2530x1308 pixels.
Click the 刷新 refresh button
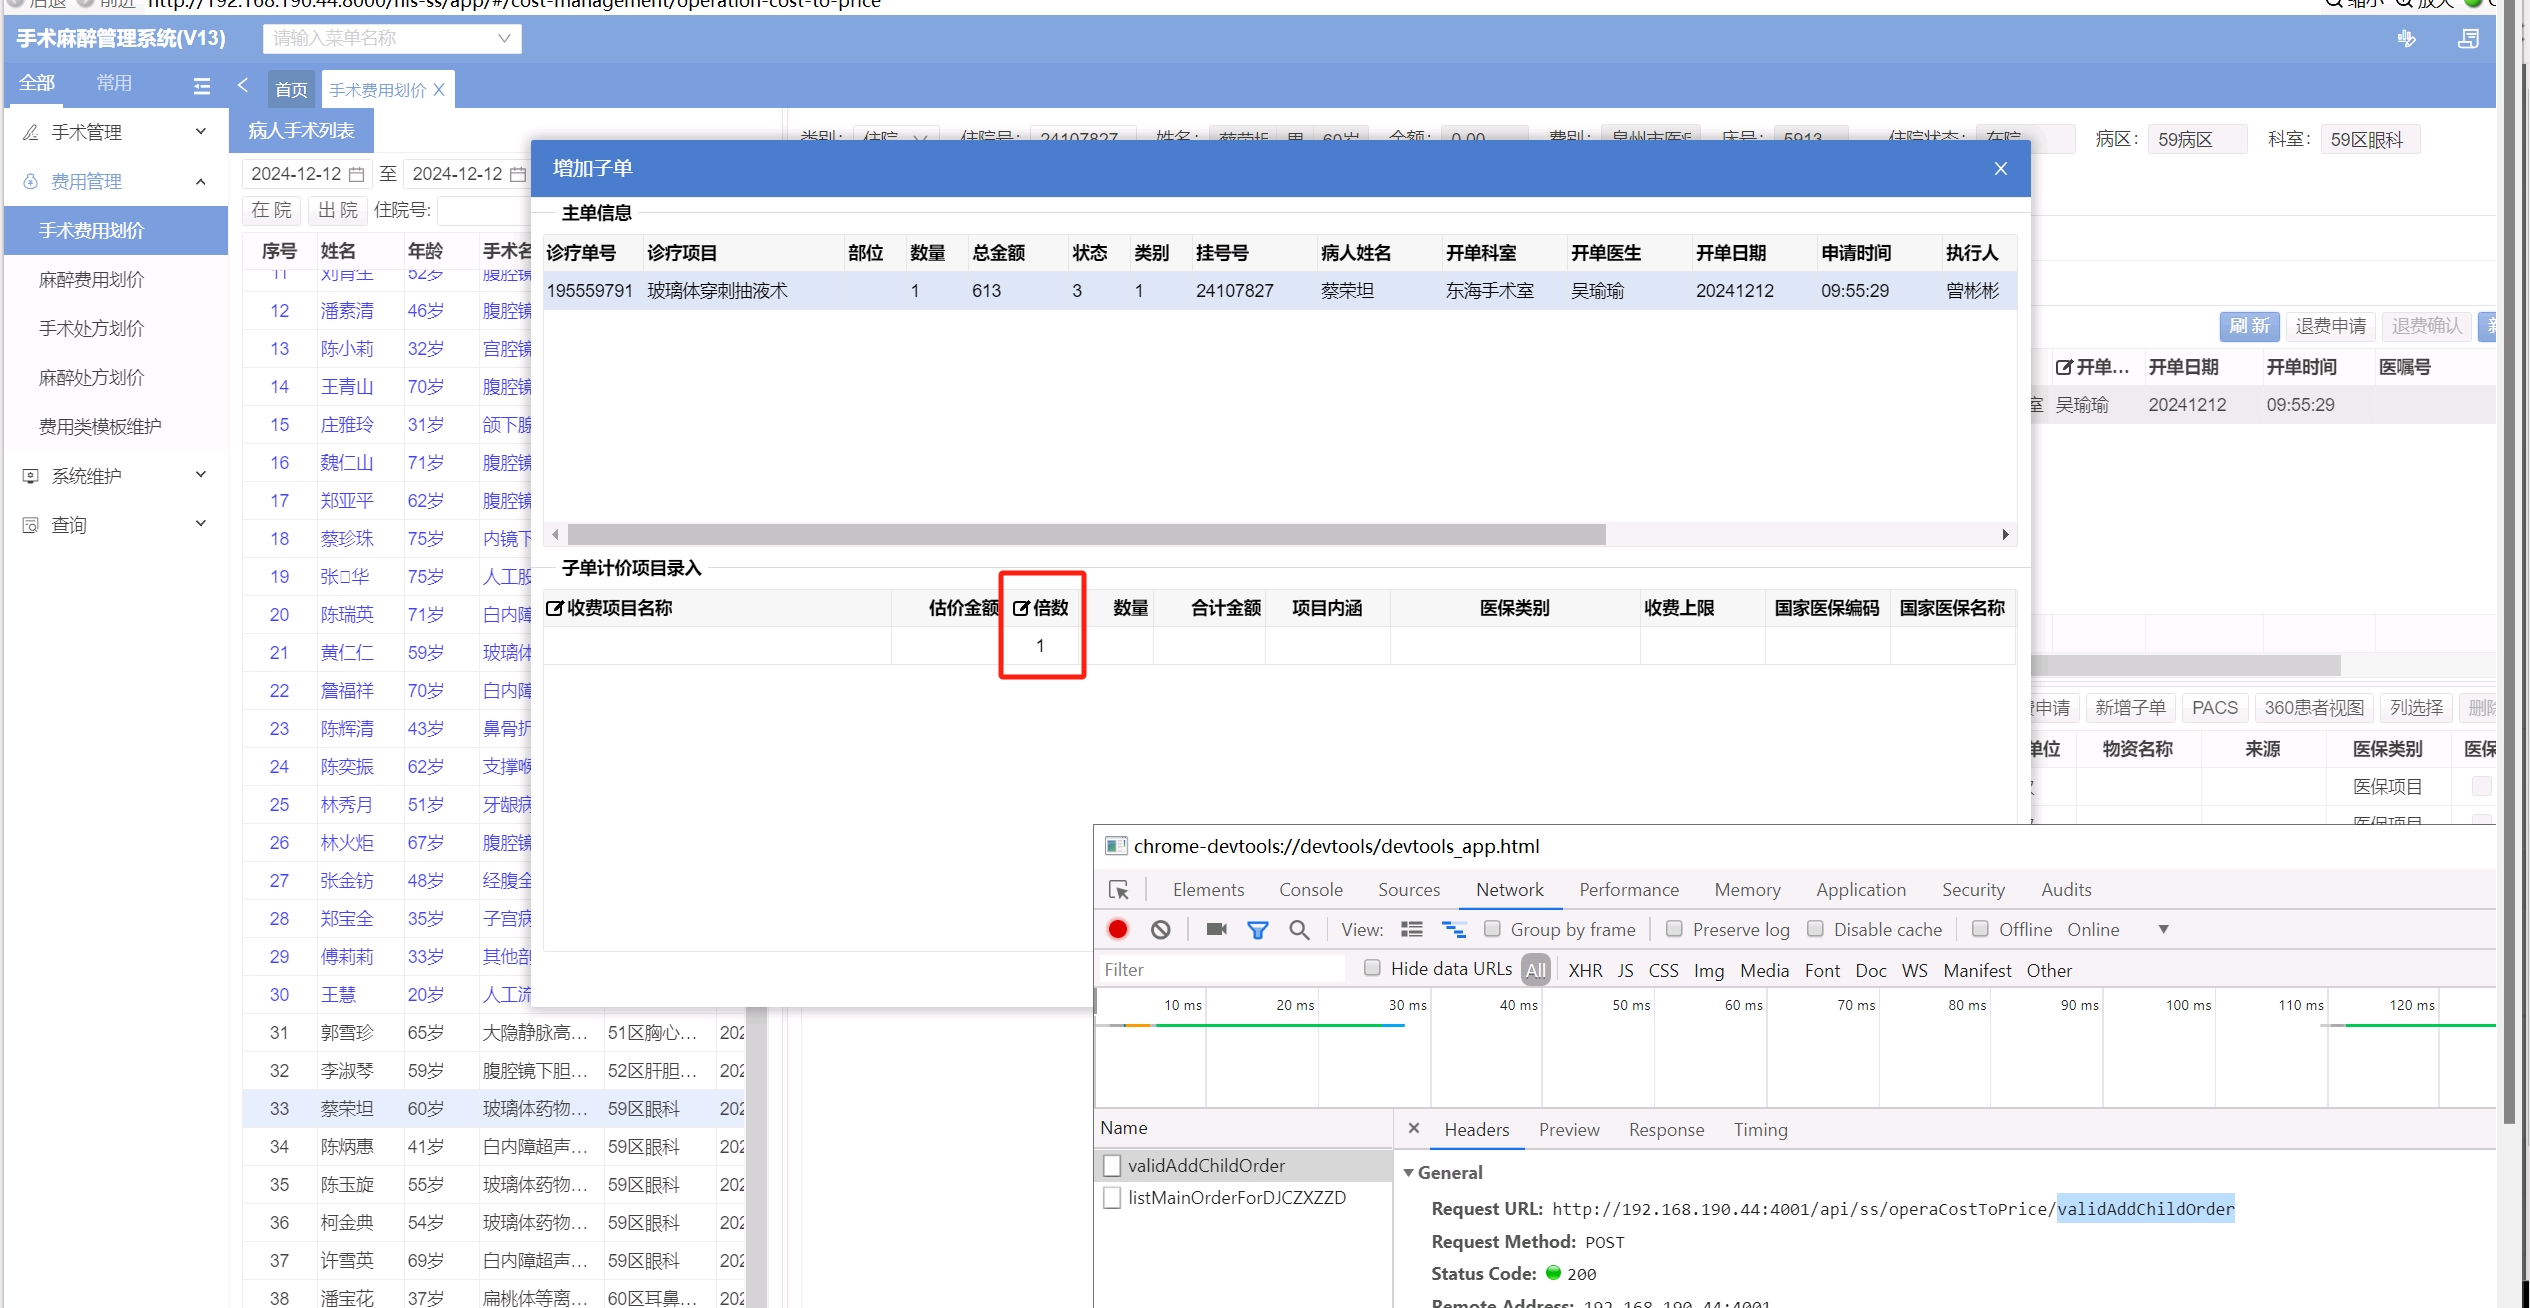2248,326
